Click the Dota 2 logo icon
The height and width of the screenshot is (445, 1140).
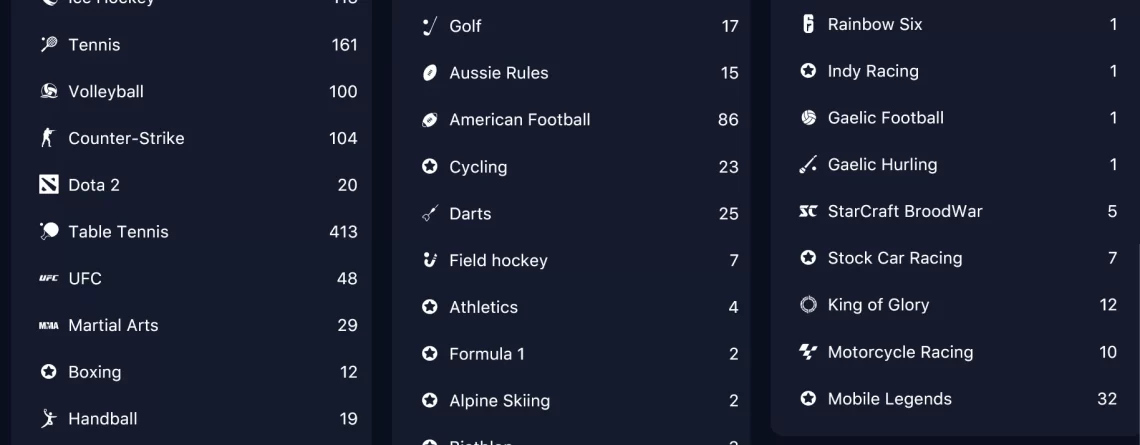[x=49, y=185]
